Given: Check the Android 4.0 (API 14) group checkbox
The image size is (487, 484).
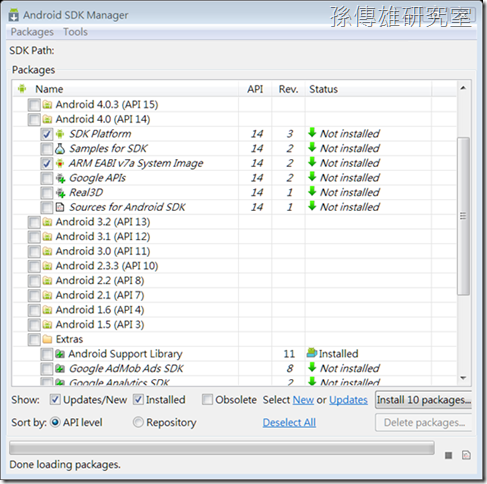Looking at the screenshot, I should [x=34, y=120].
